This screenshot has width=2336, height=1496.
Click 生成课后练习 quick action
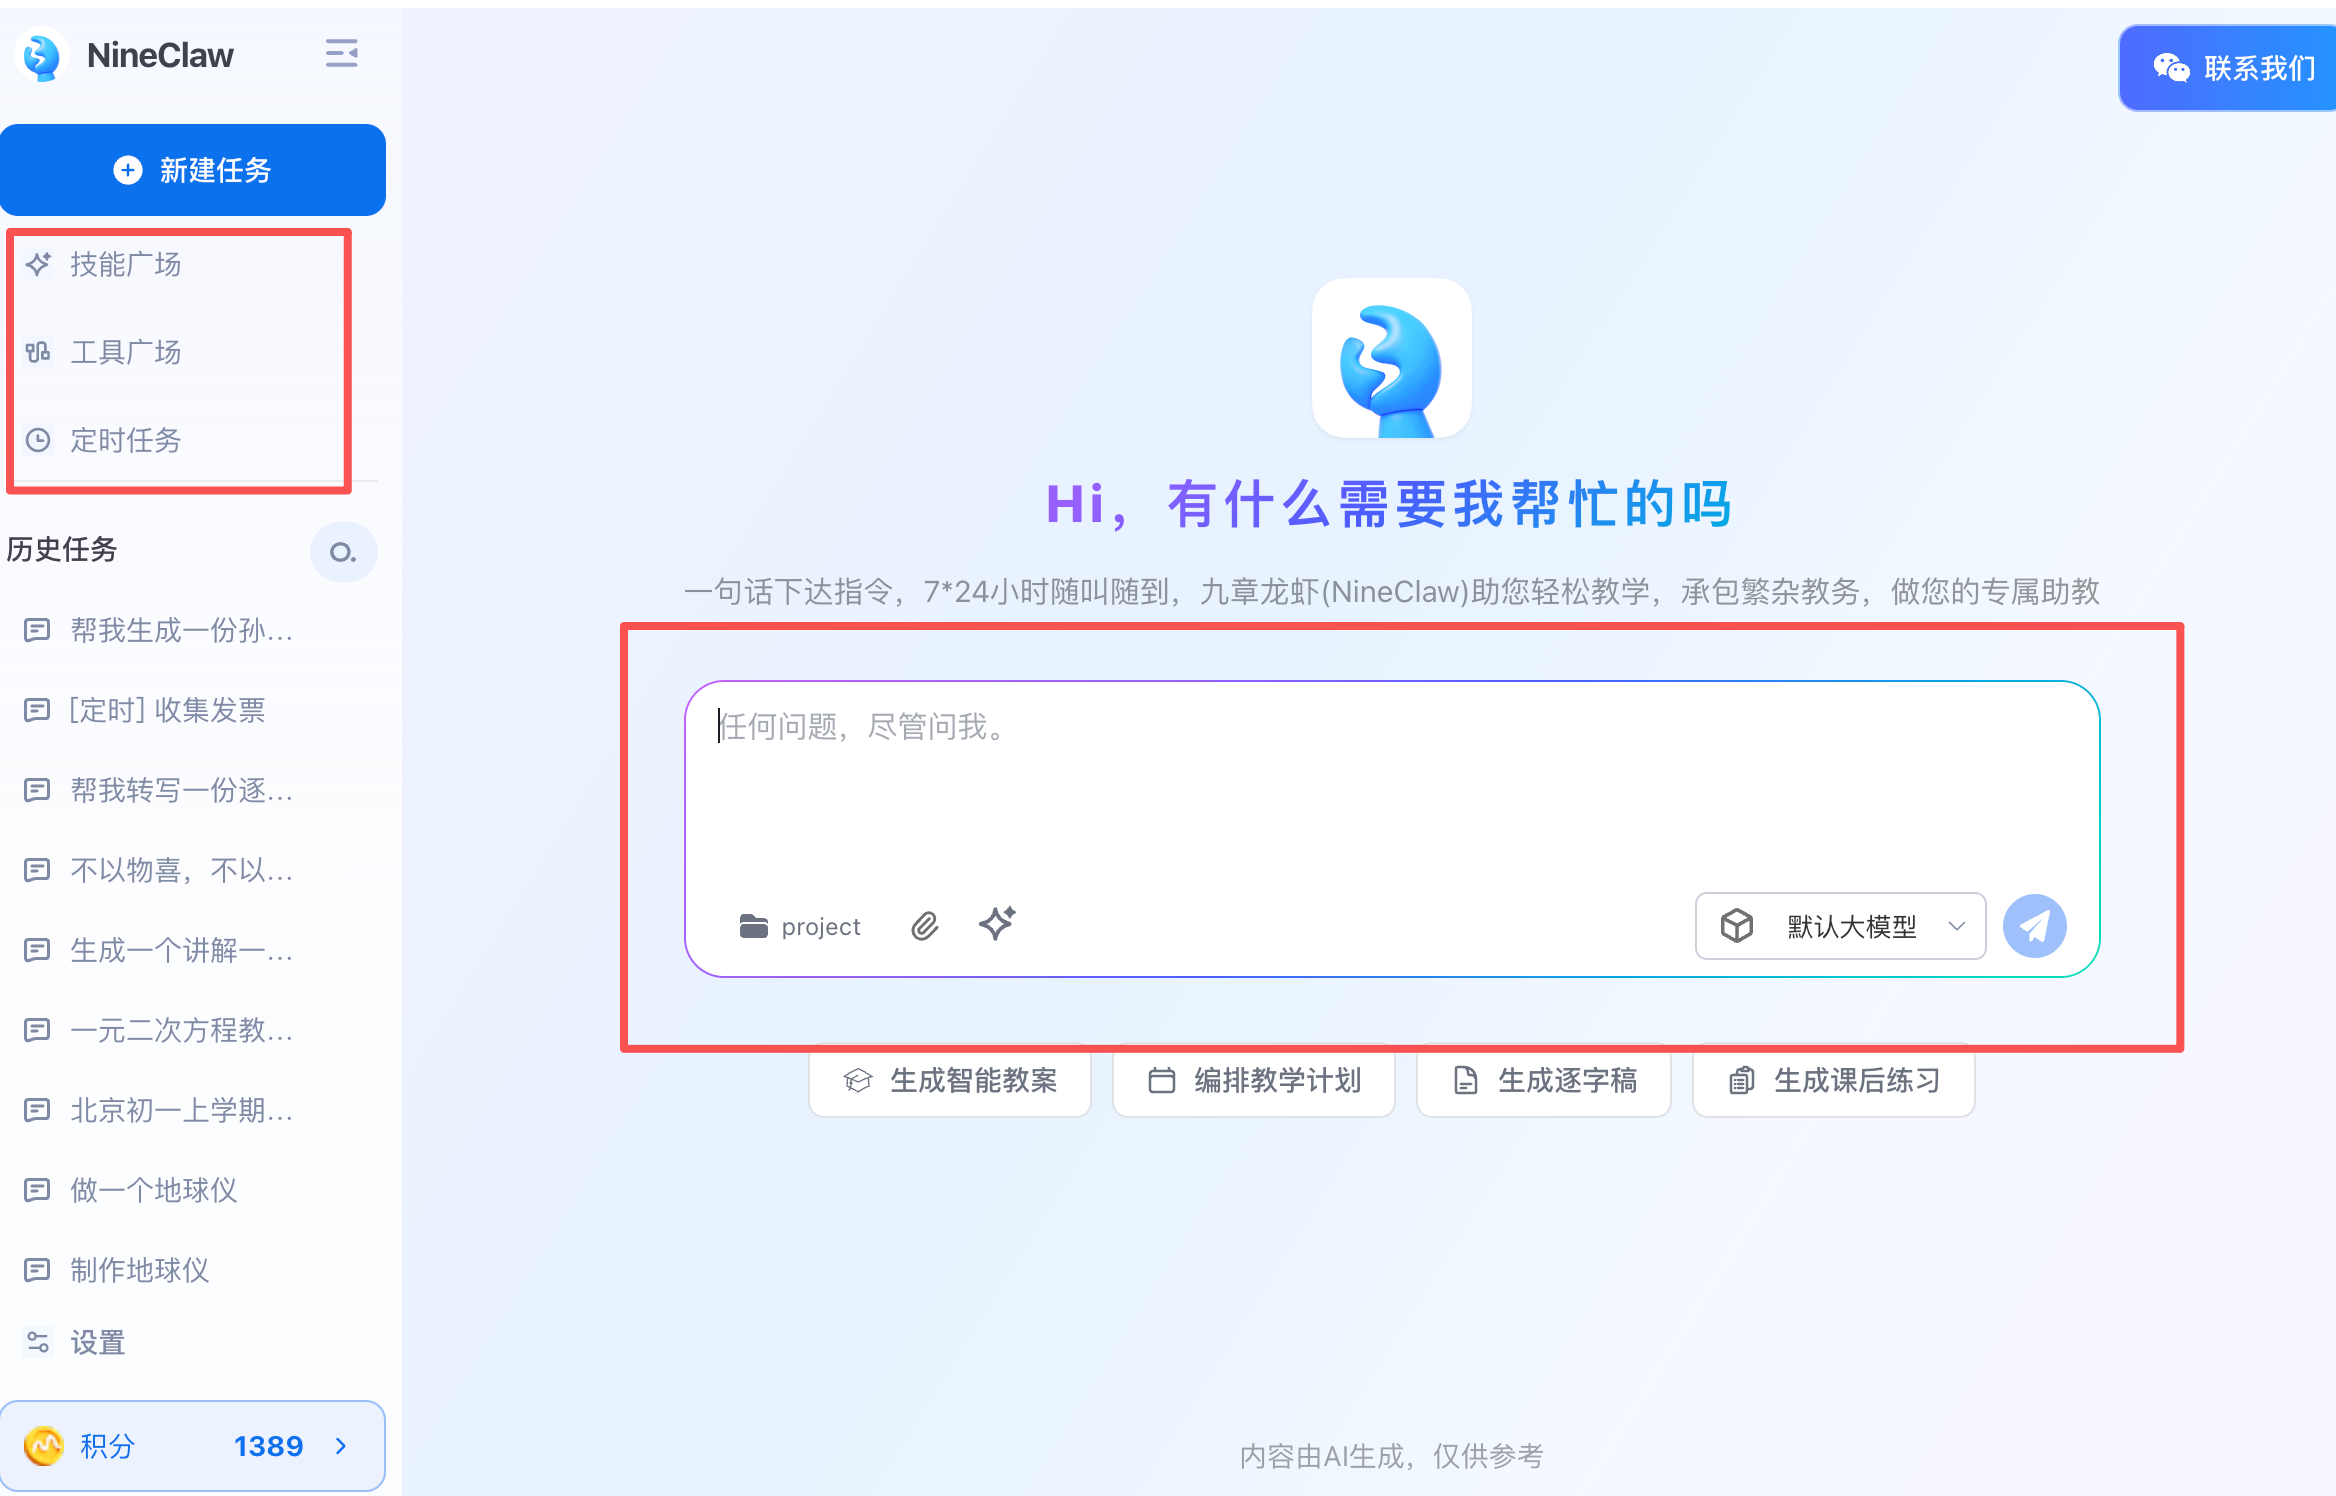coord(1833,1081)
